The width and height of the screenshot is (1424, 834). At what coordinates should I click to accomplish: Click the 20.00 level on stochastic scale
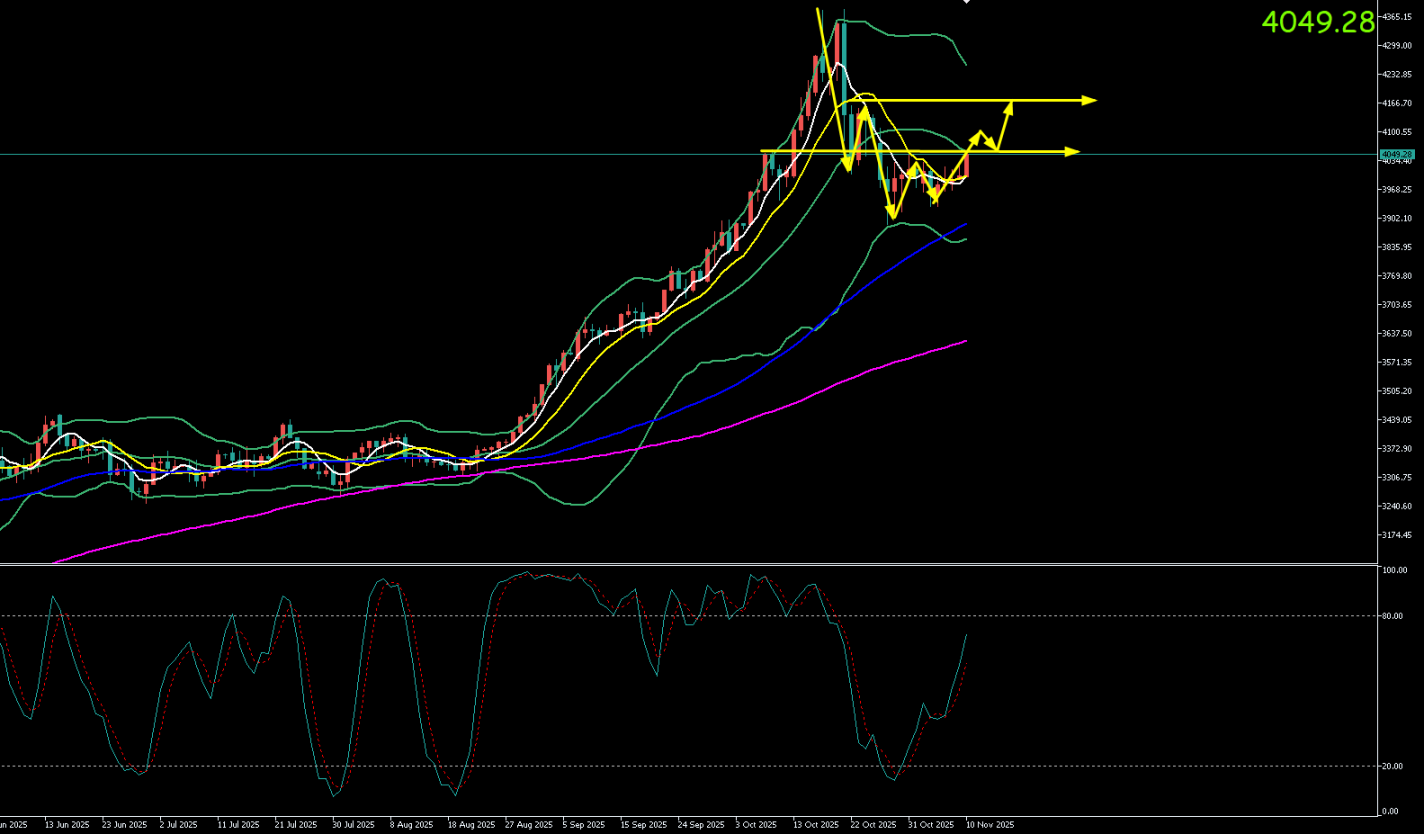coord(1394,766)
